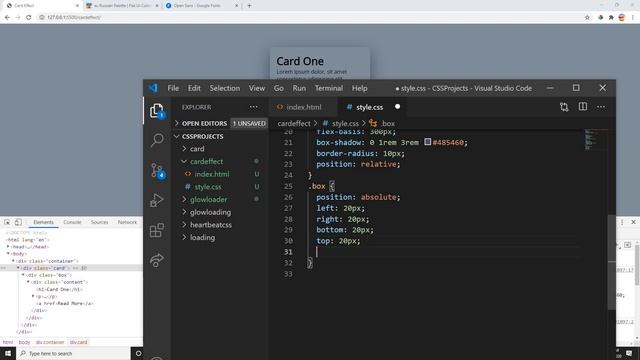Select the style.css editor tab
Viewport: 640px width, 360px height.
tap(372, 107)
